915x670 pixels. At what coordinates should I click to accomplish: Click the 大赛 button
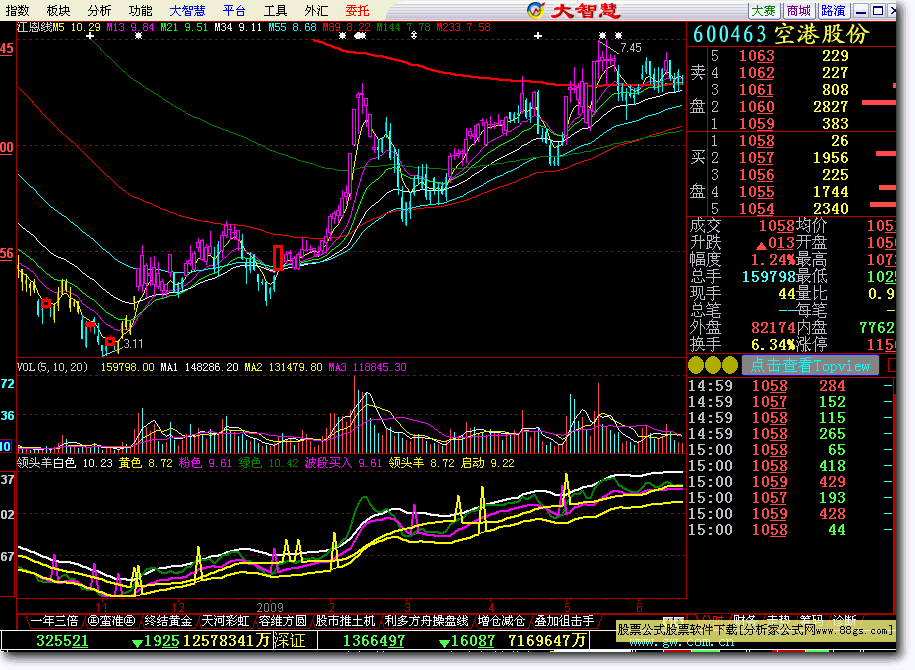pos(764,11)
